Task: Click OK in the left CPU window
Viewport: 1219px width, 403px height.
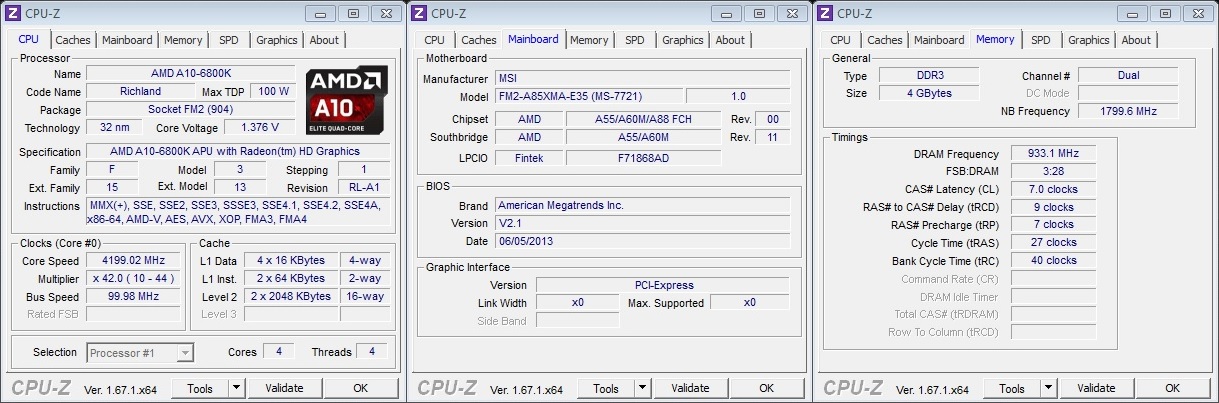Action: (360, 388)
